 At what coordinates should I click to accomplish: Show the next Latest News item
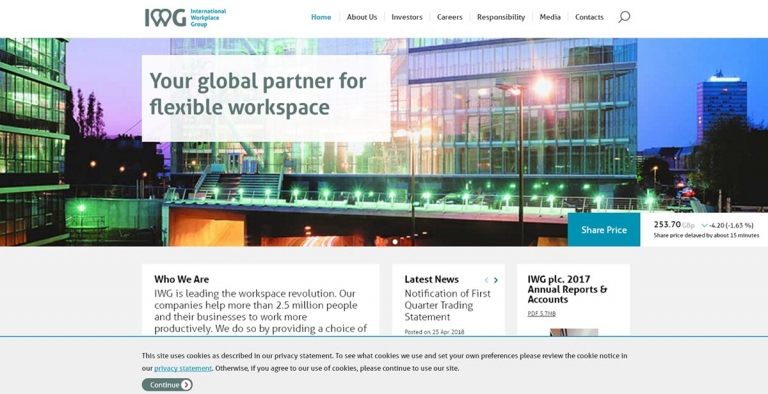[x=496, y=280]
